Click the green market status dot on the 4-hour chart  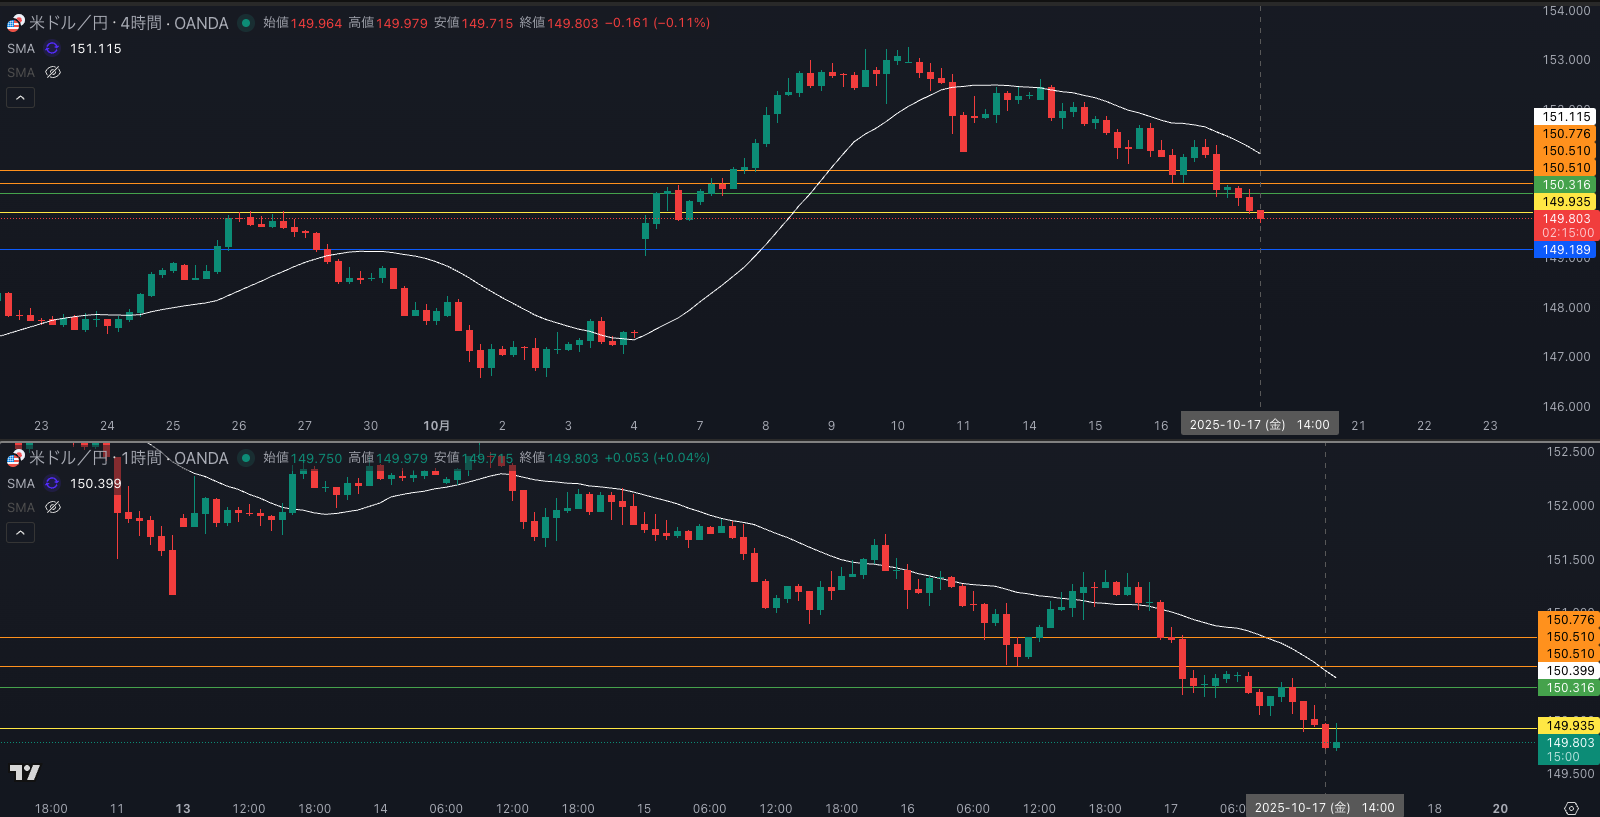pos(246,23)
